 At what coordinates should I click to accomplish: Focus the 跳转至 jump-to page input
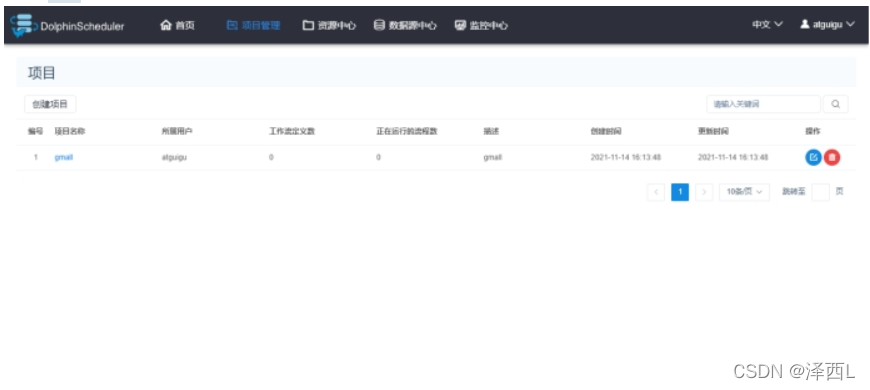(820, 192)
